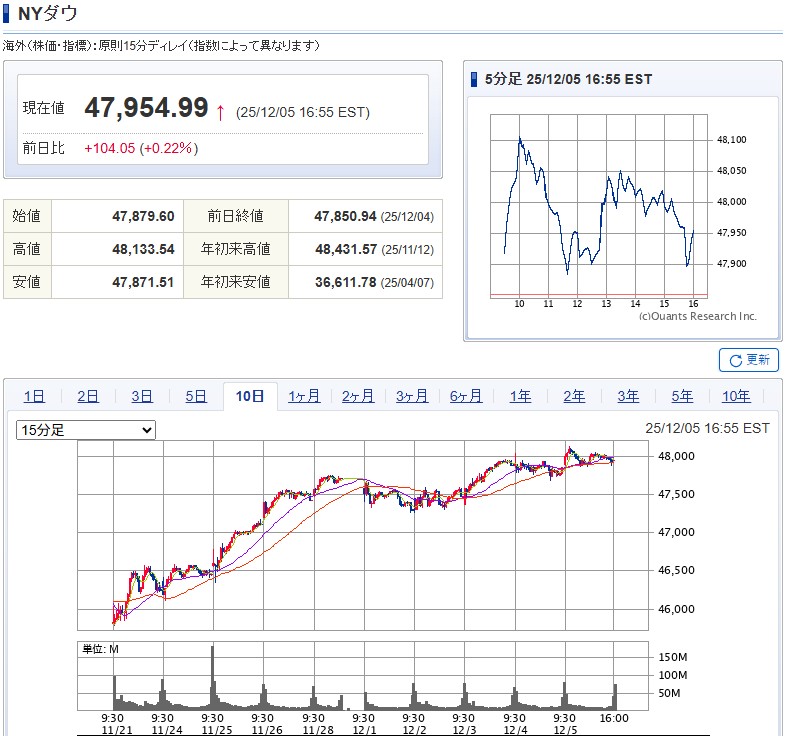Select the 1日 chart tab
This screenshot has width=786, height=736.
34,396
